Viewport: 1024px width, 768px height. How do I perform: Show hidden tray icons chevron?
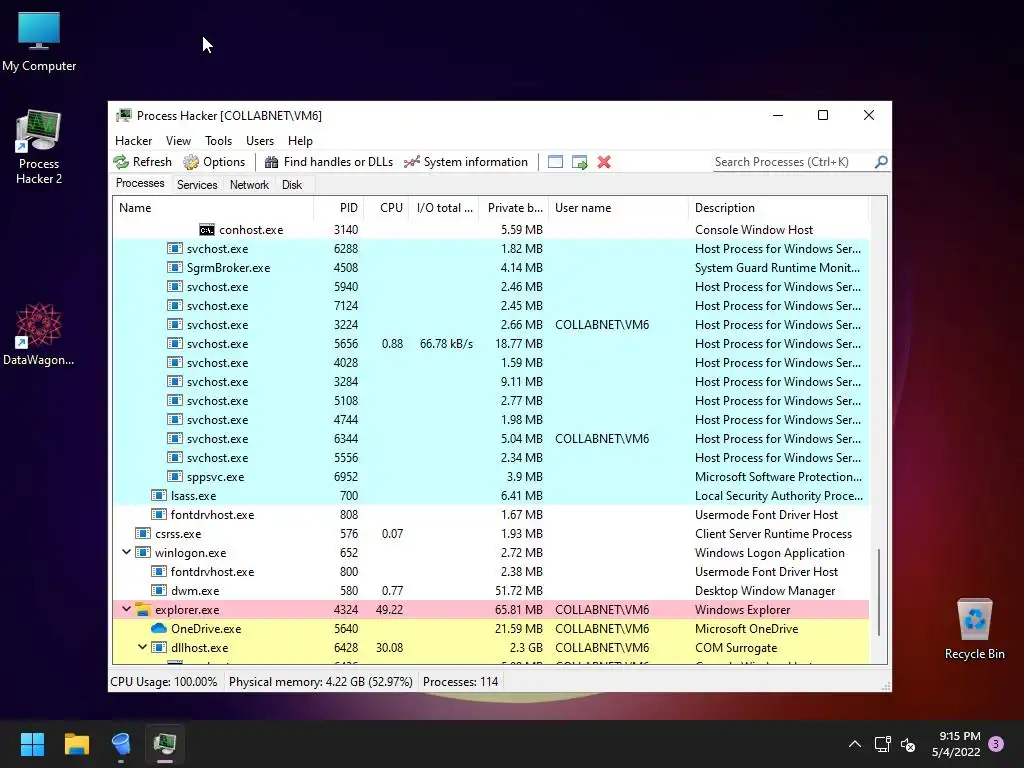854,744
